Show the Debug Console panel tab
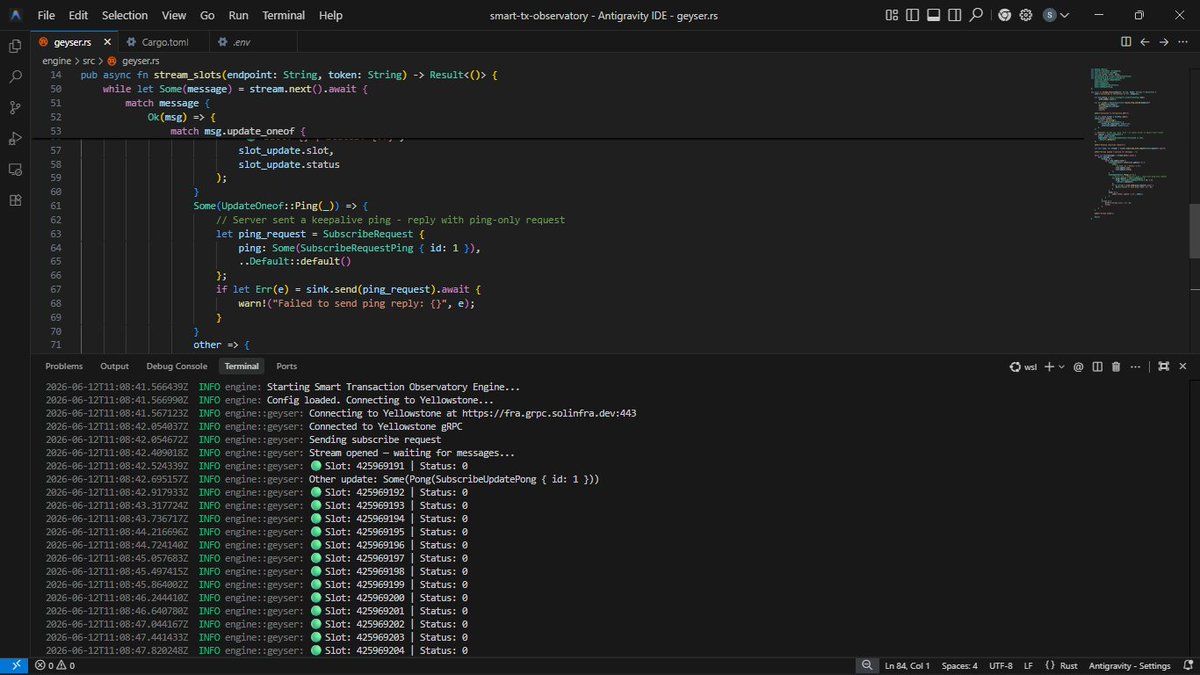Screen dimensions: 1200x675 pos(177,367)
